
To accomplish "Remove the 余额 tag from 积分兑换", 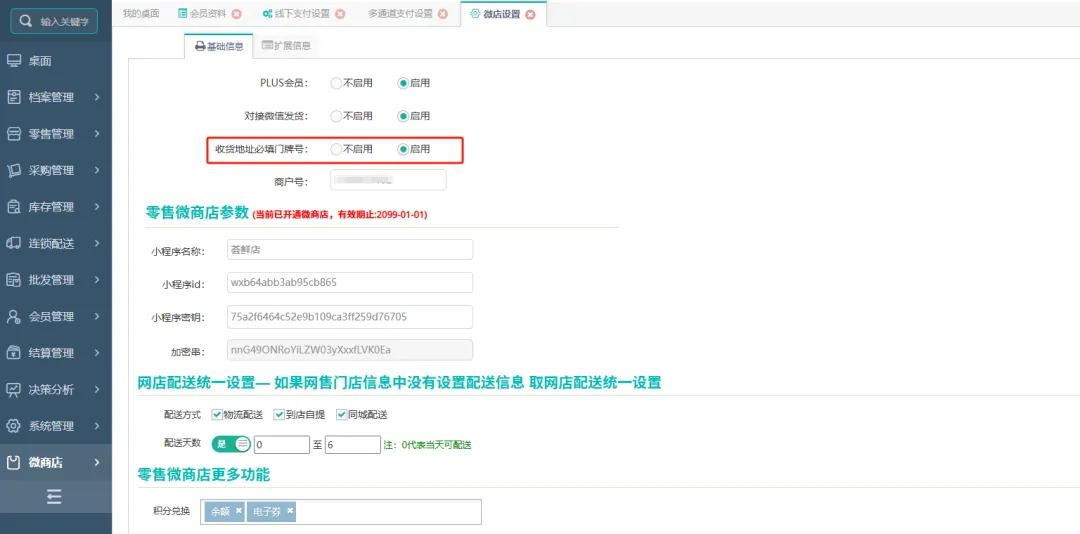I will pos(239,511).
